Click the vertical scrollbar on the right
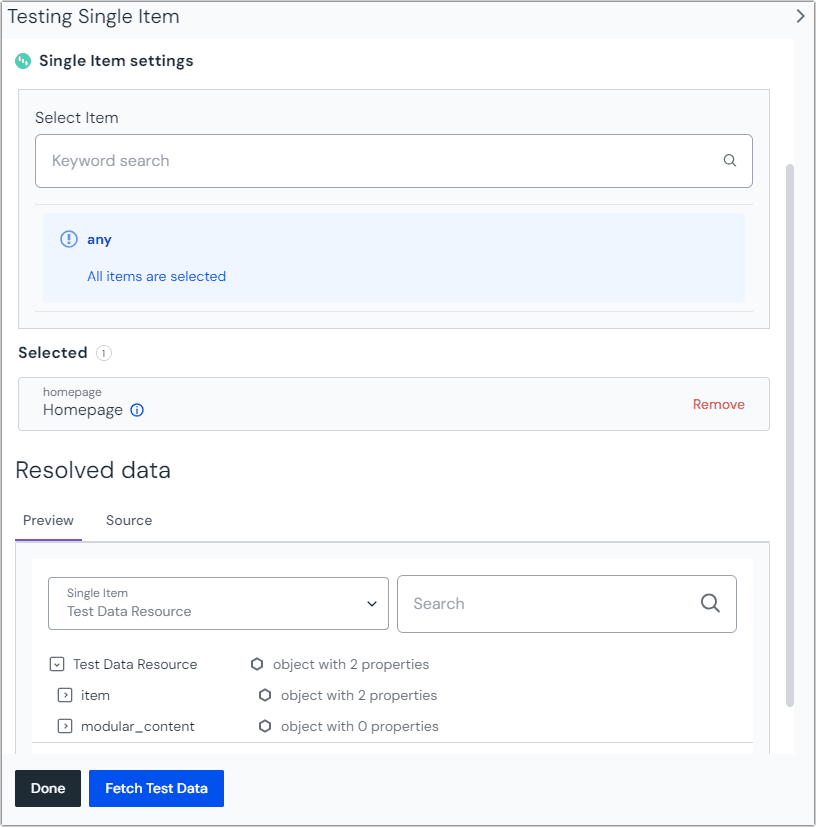 coord(790,430)
